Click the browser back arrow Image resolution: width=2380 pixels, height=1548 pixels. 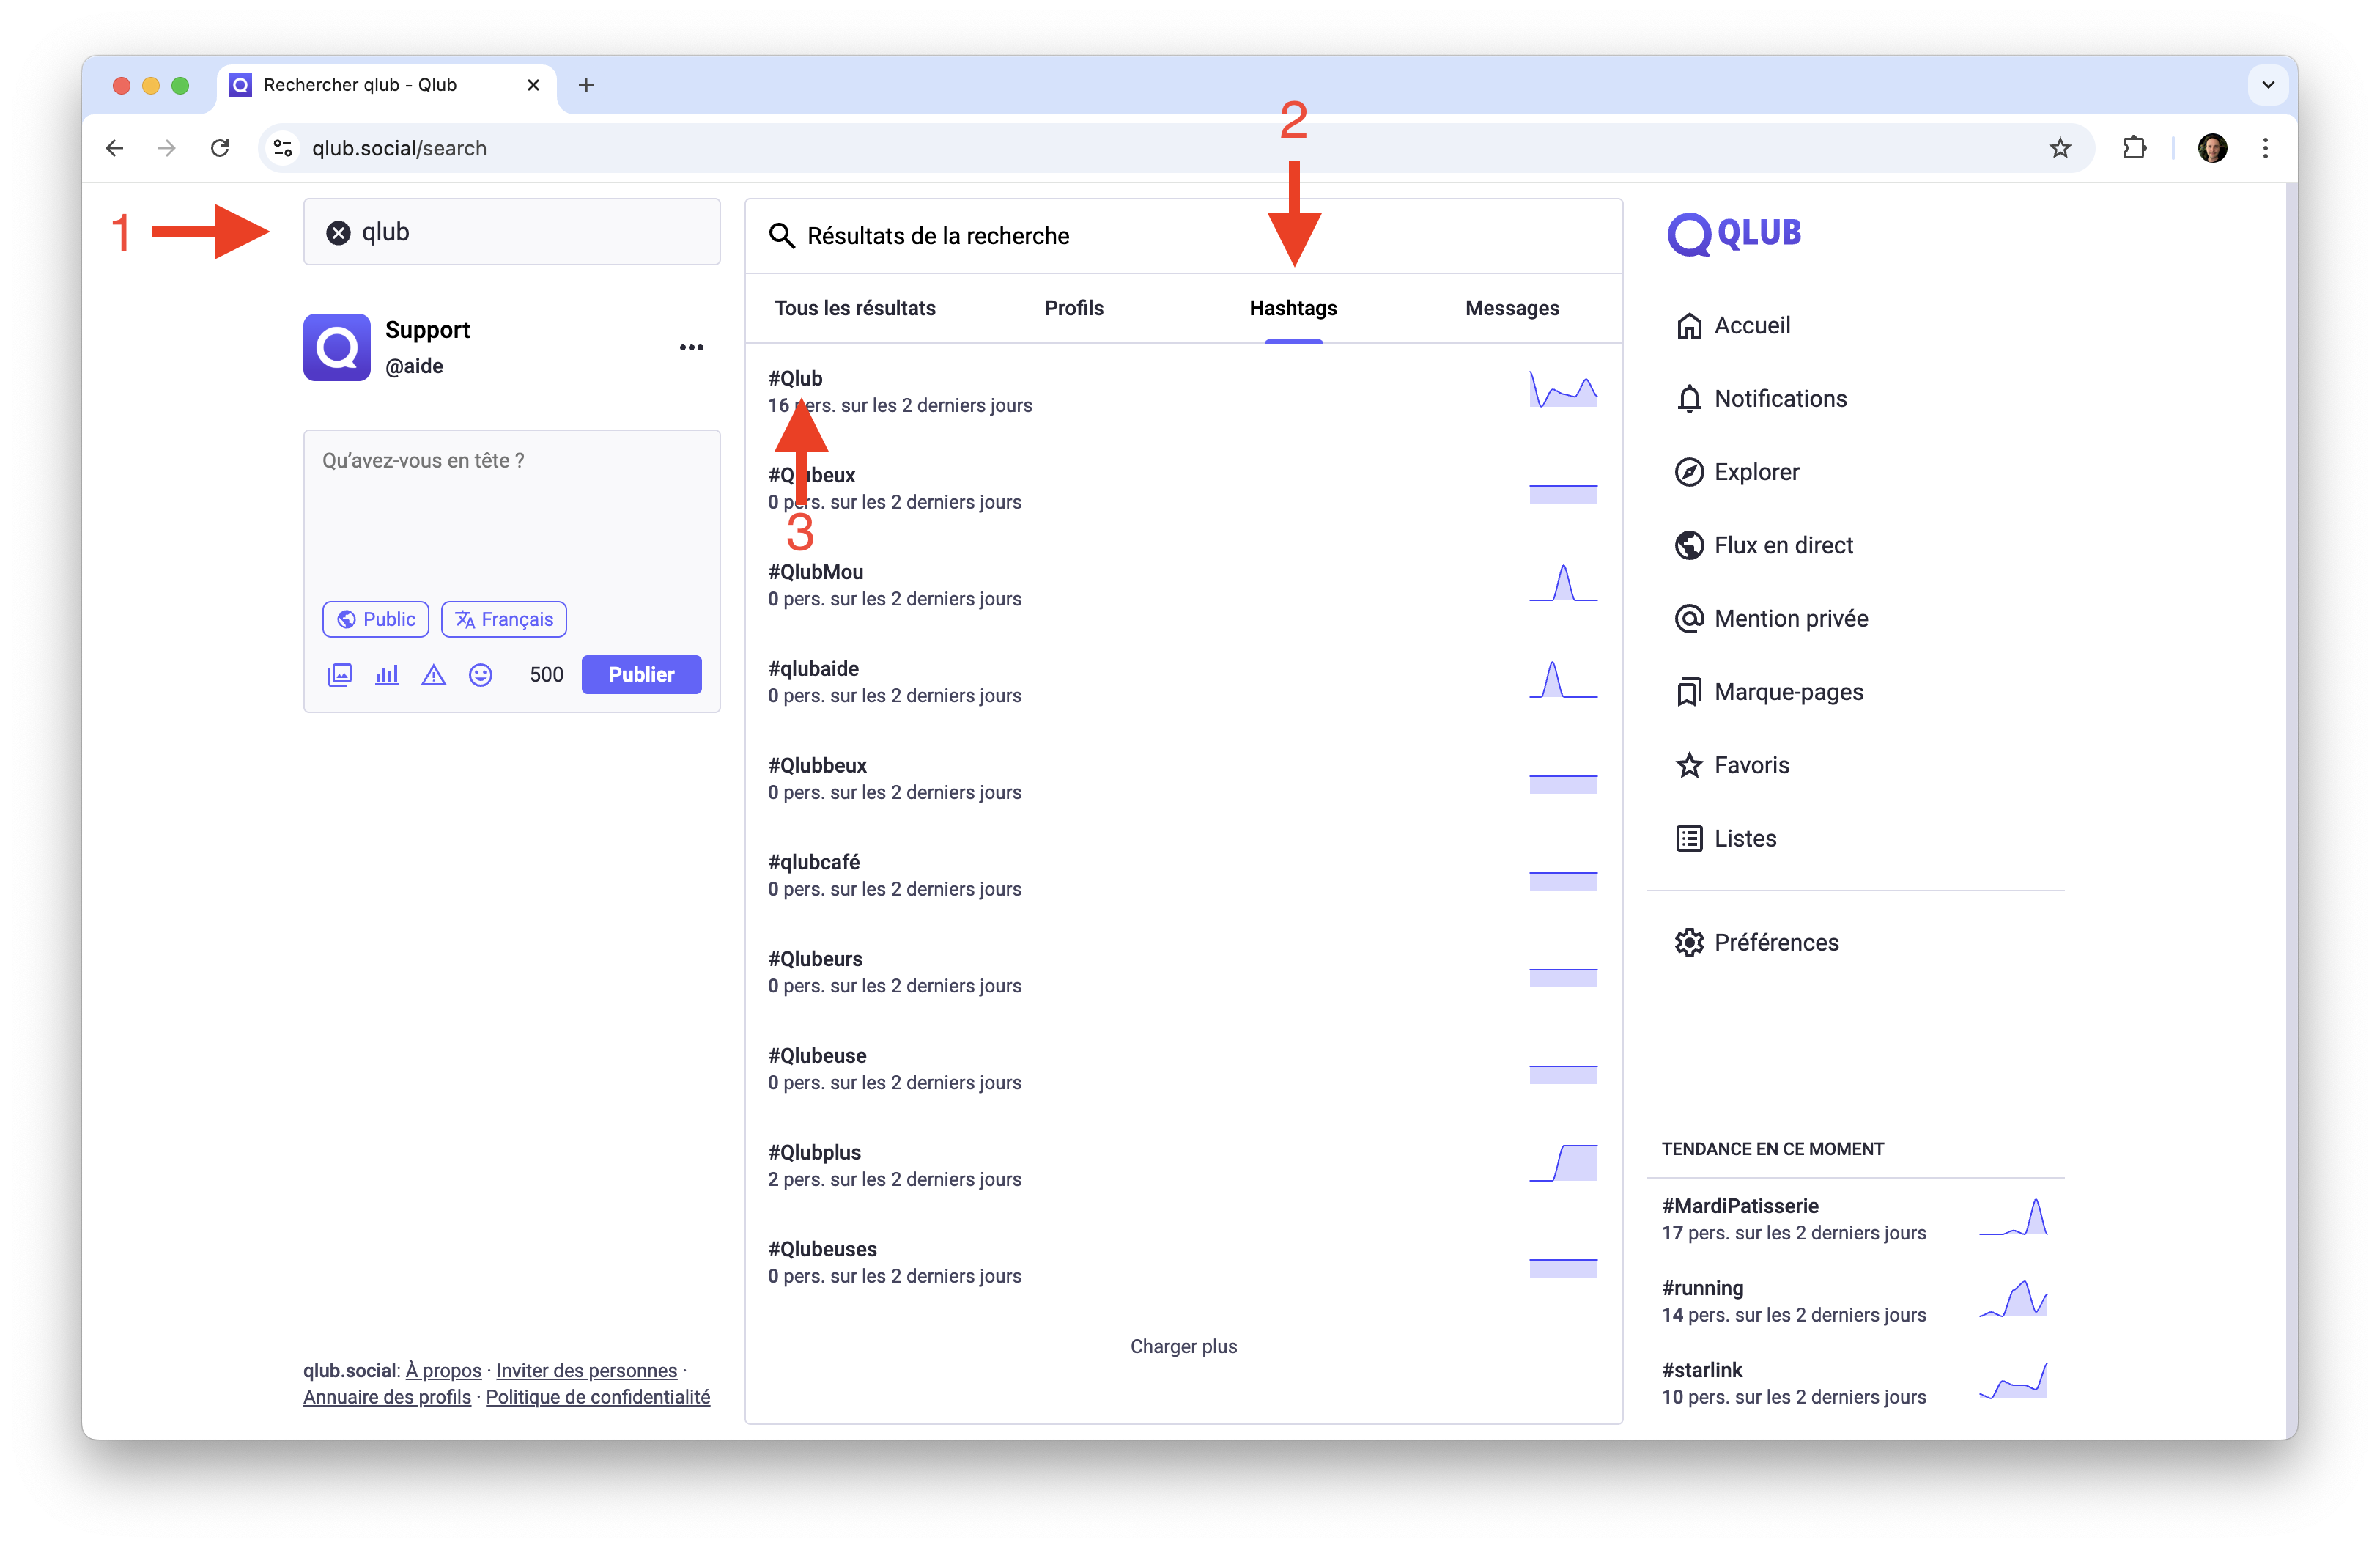pyautogui.click(x=115, y=148)
